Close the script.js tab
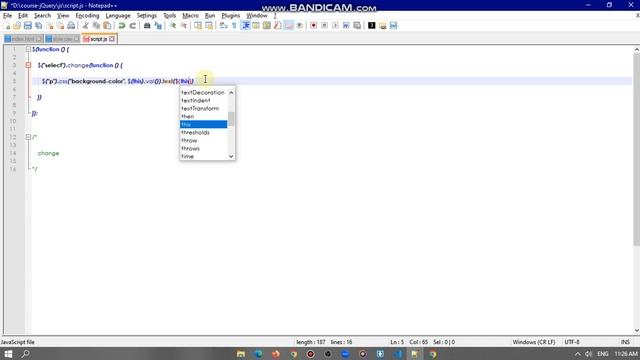The width and height of the screenshot is (640, 360). (x=112, y=39)
